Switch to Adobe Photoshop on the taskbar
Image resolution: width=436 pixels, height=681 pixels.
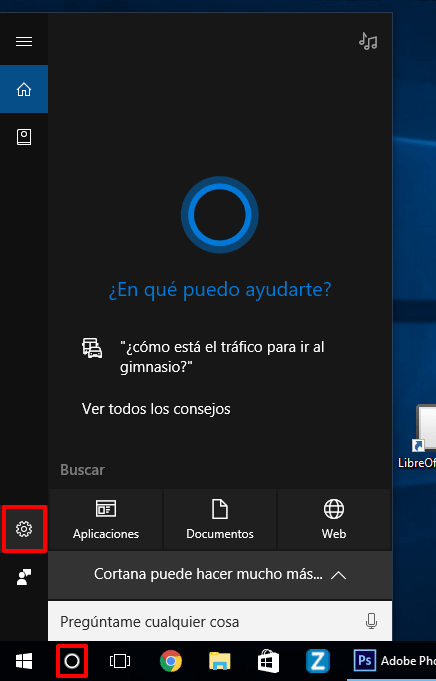pyautogui.click(x=394, y=661)
